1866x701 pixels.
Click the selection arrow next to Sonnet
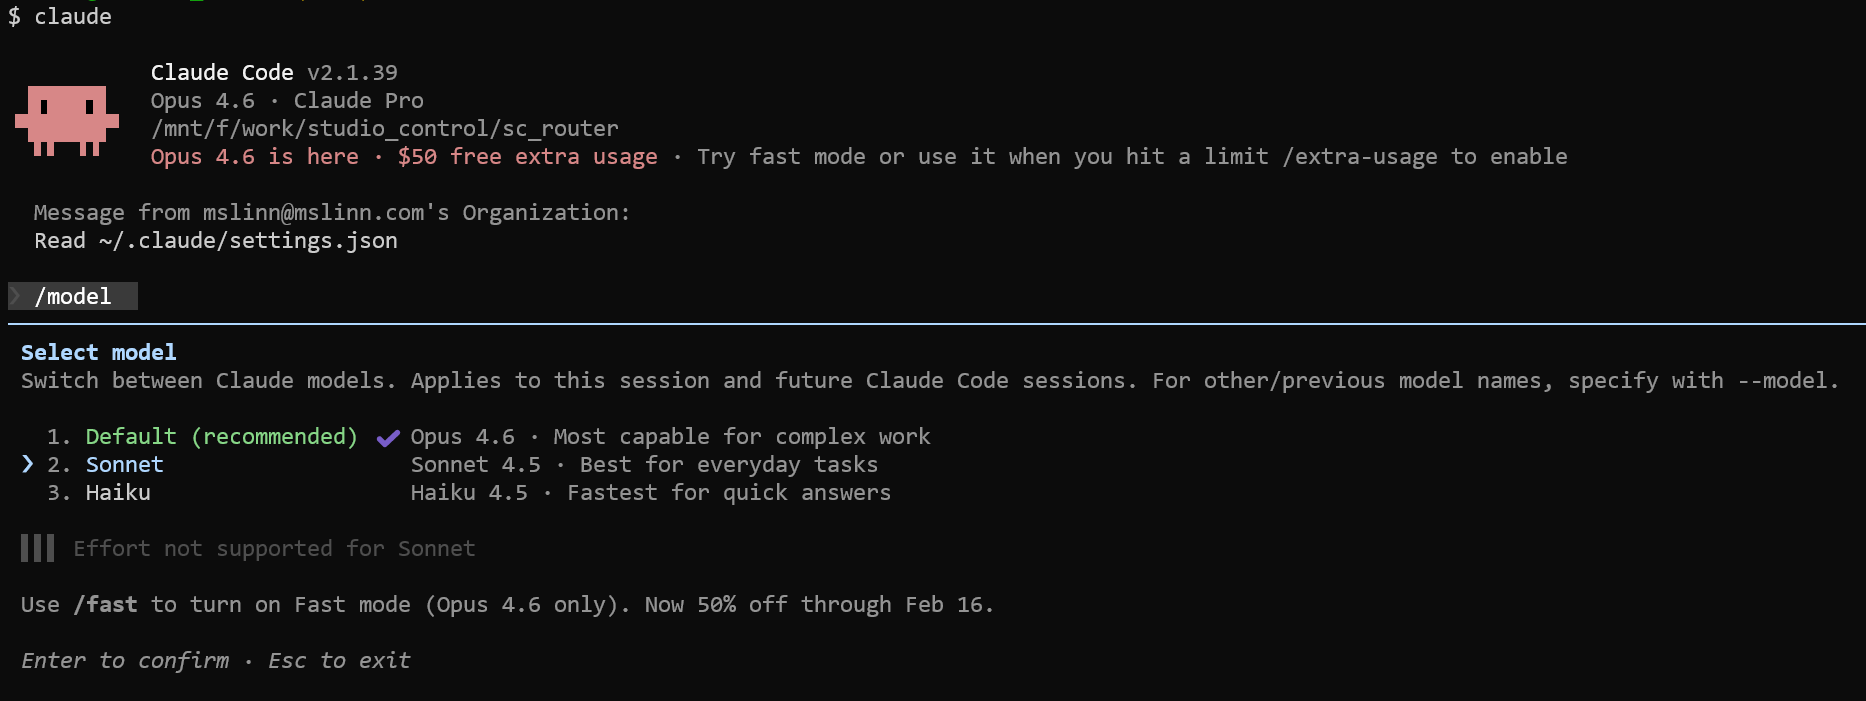[x=28, y=464]
